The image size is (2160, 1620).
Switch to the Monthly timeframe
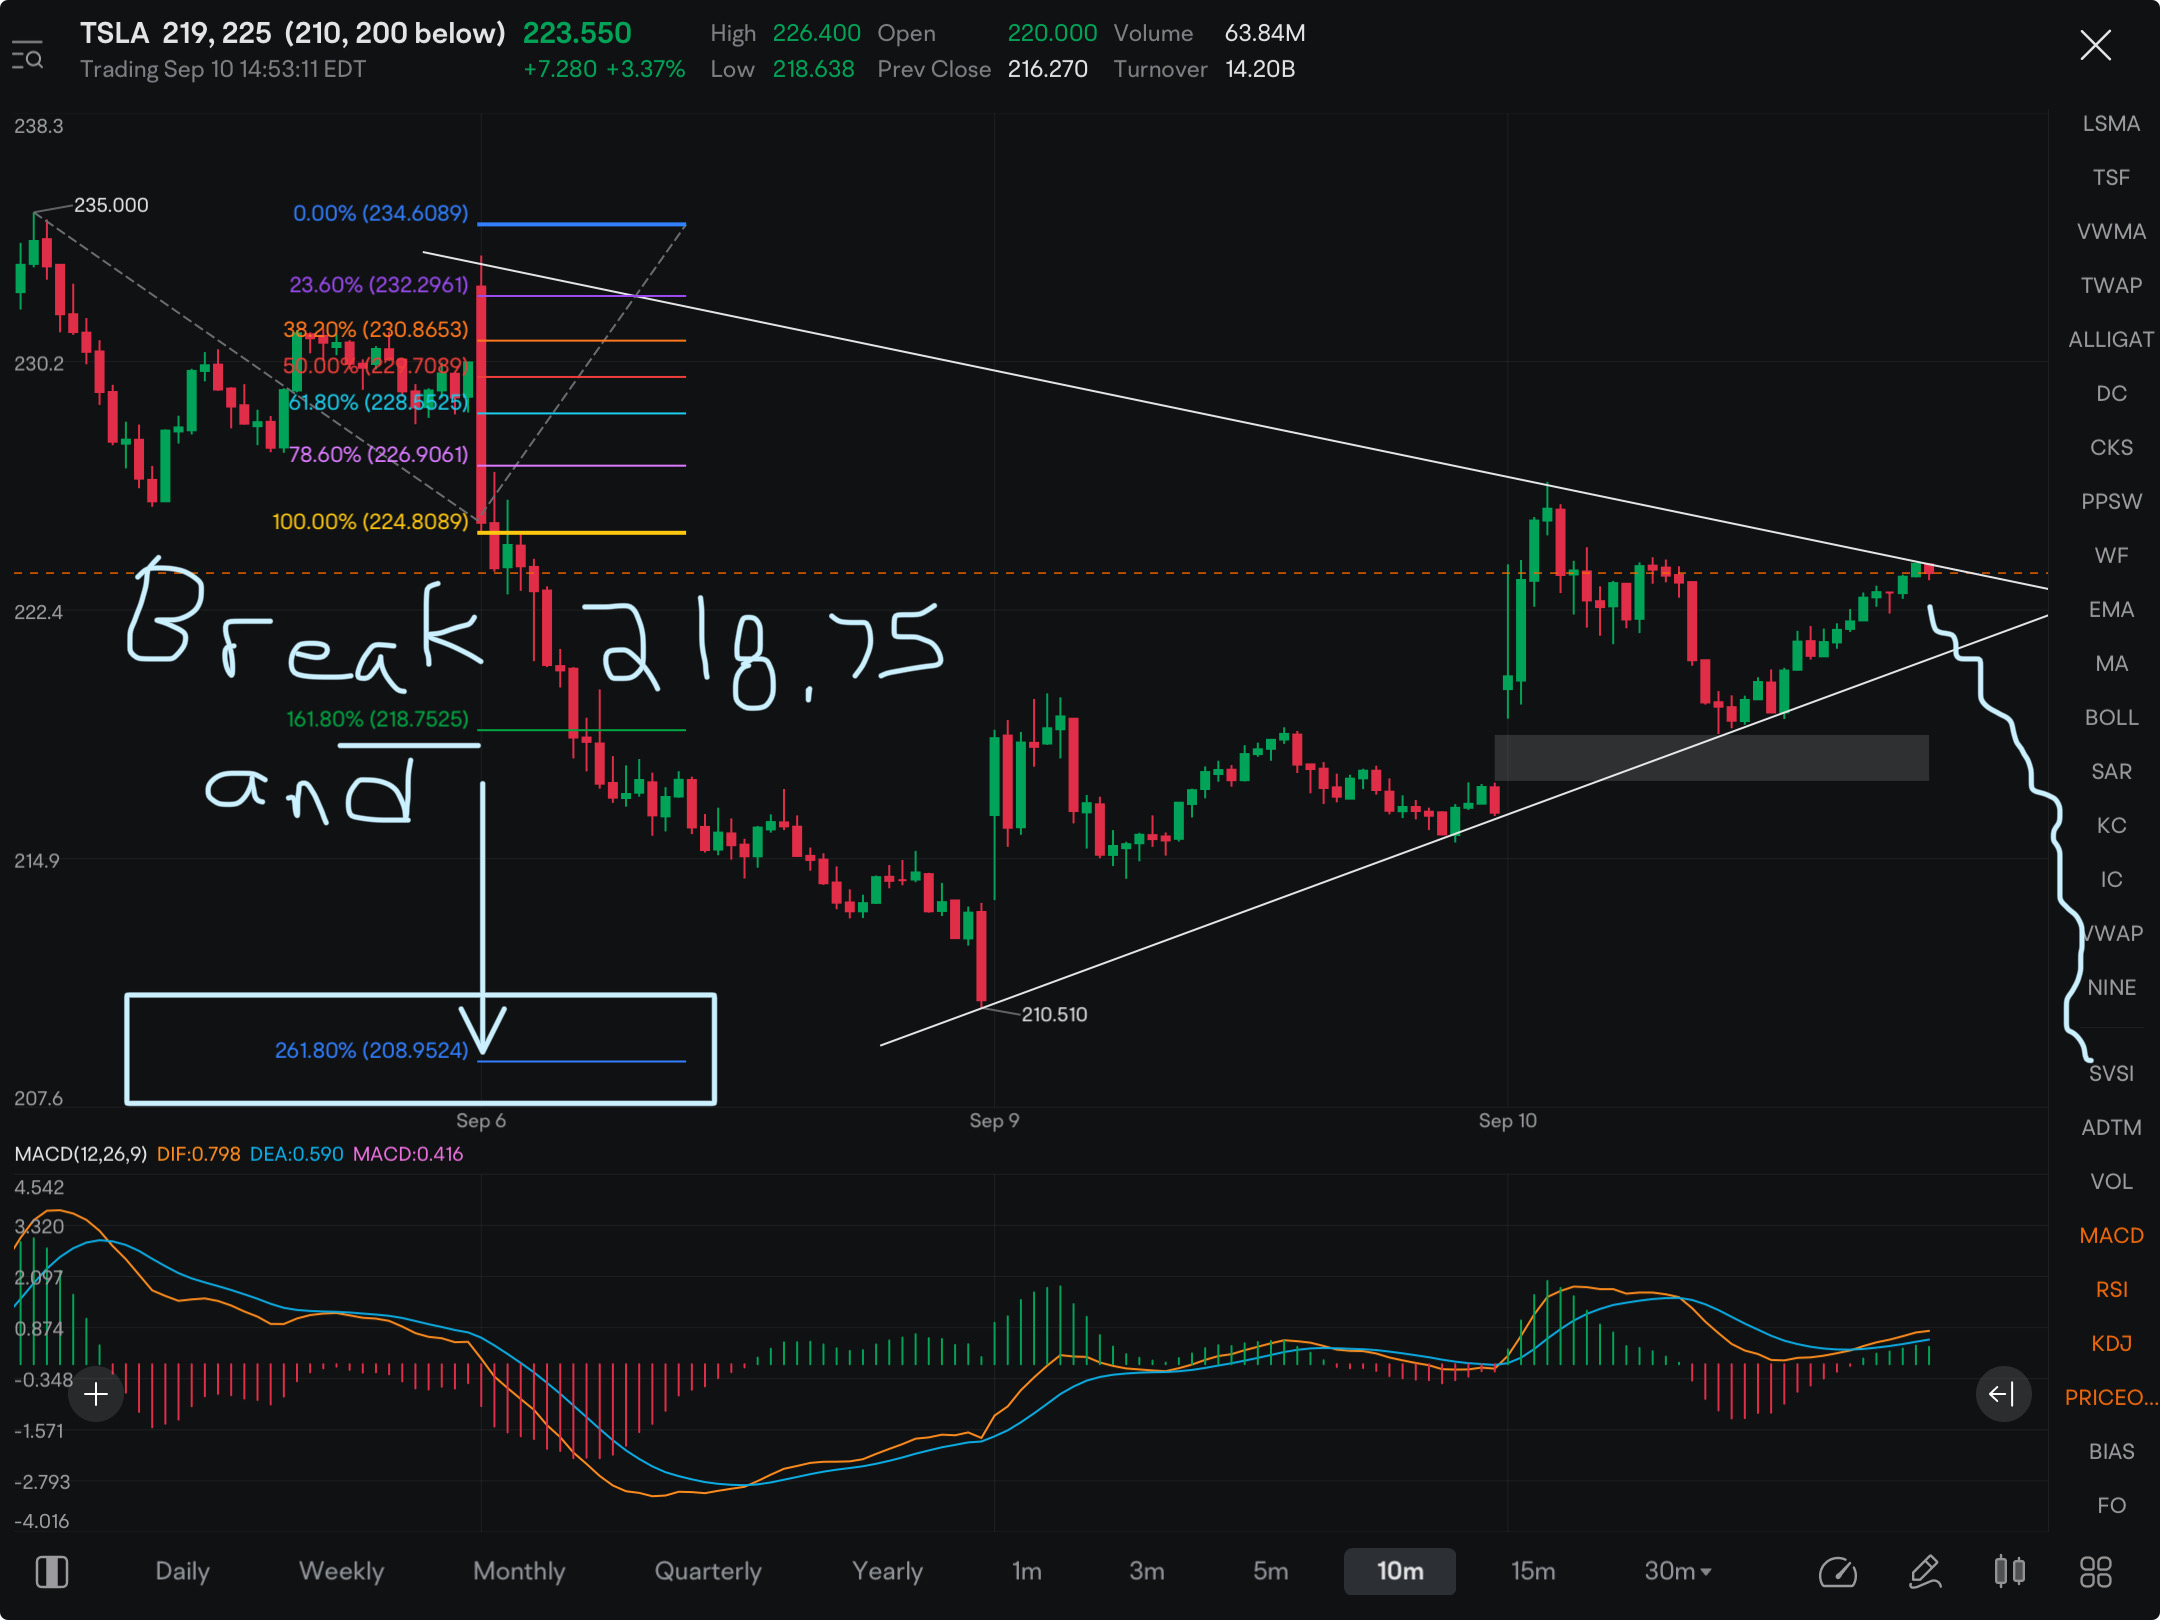(x=519, y=1571)
